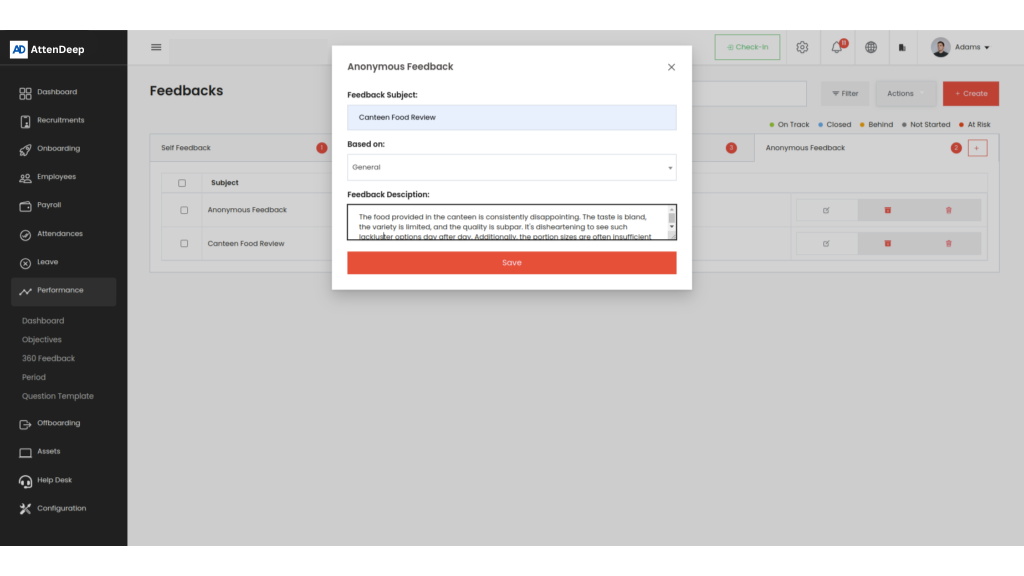Close the Anonymous Feedback dialog
1024x576 pixels.
(x=671, y=67)
